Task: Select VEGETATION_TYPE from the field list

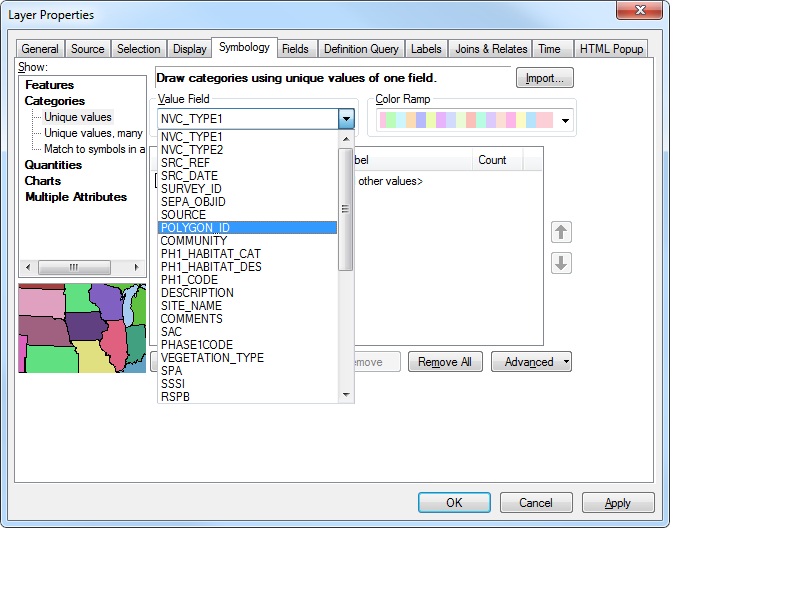Action: [x=215, y=357]
